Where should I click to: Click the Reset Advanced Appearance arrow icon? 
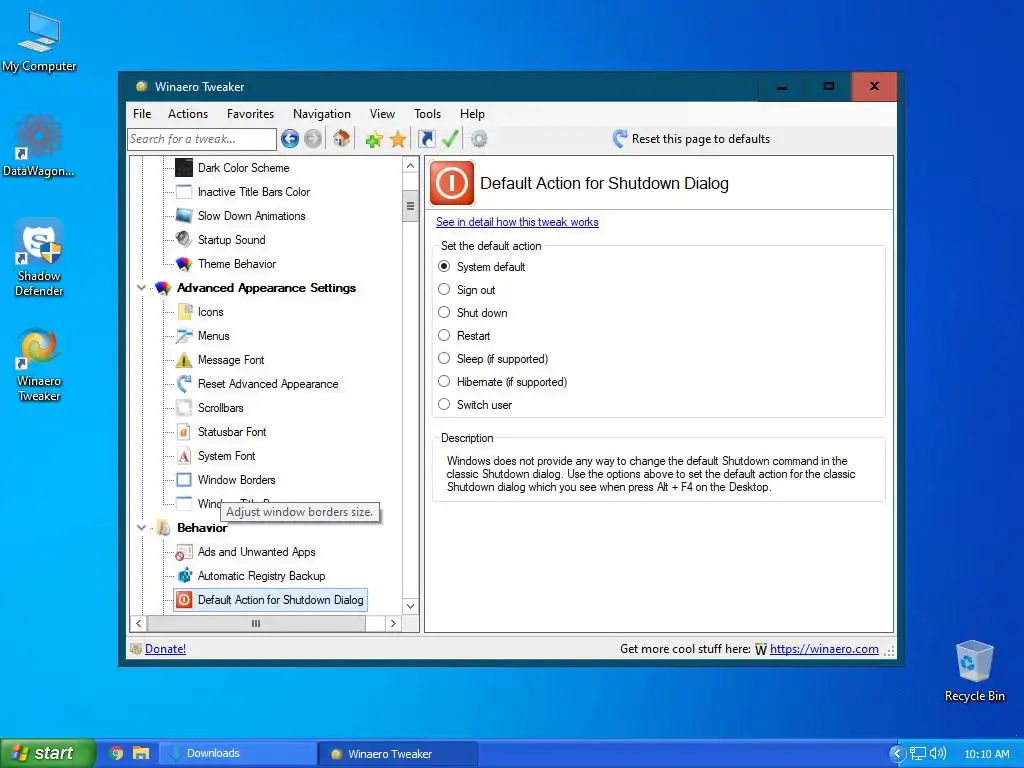click(x=184, y=384)
